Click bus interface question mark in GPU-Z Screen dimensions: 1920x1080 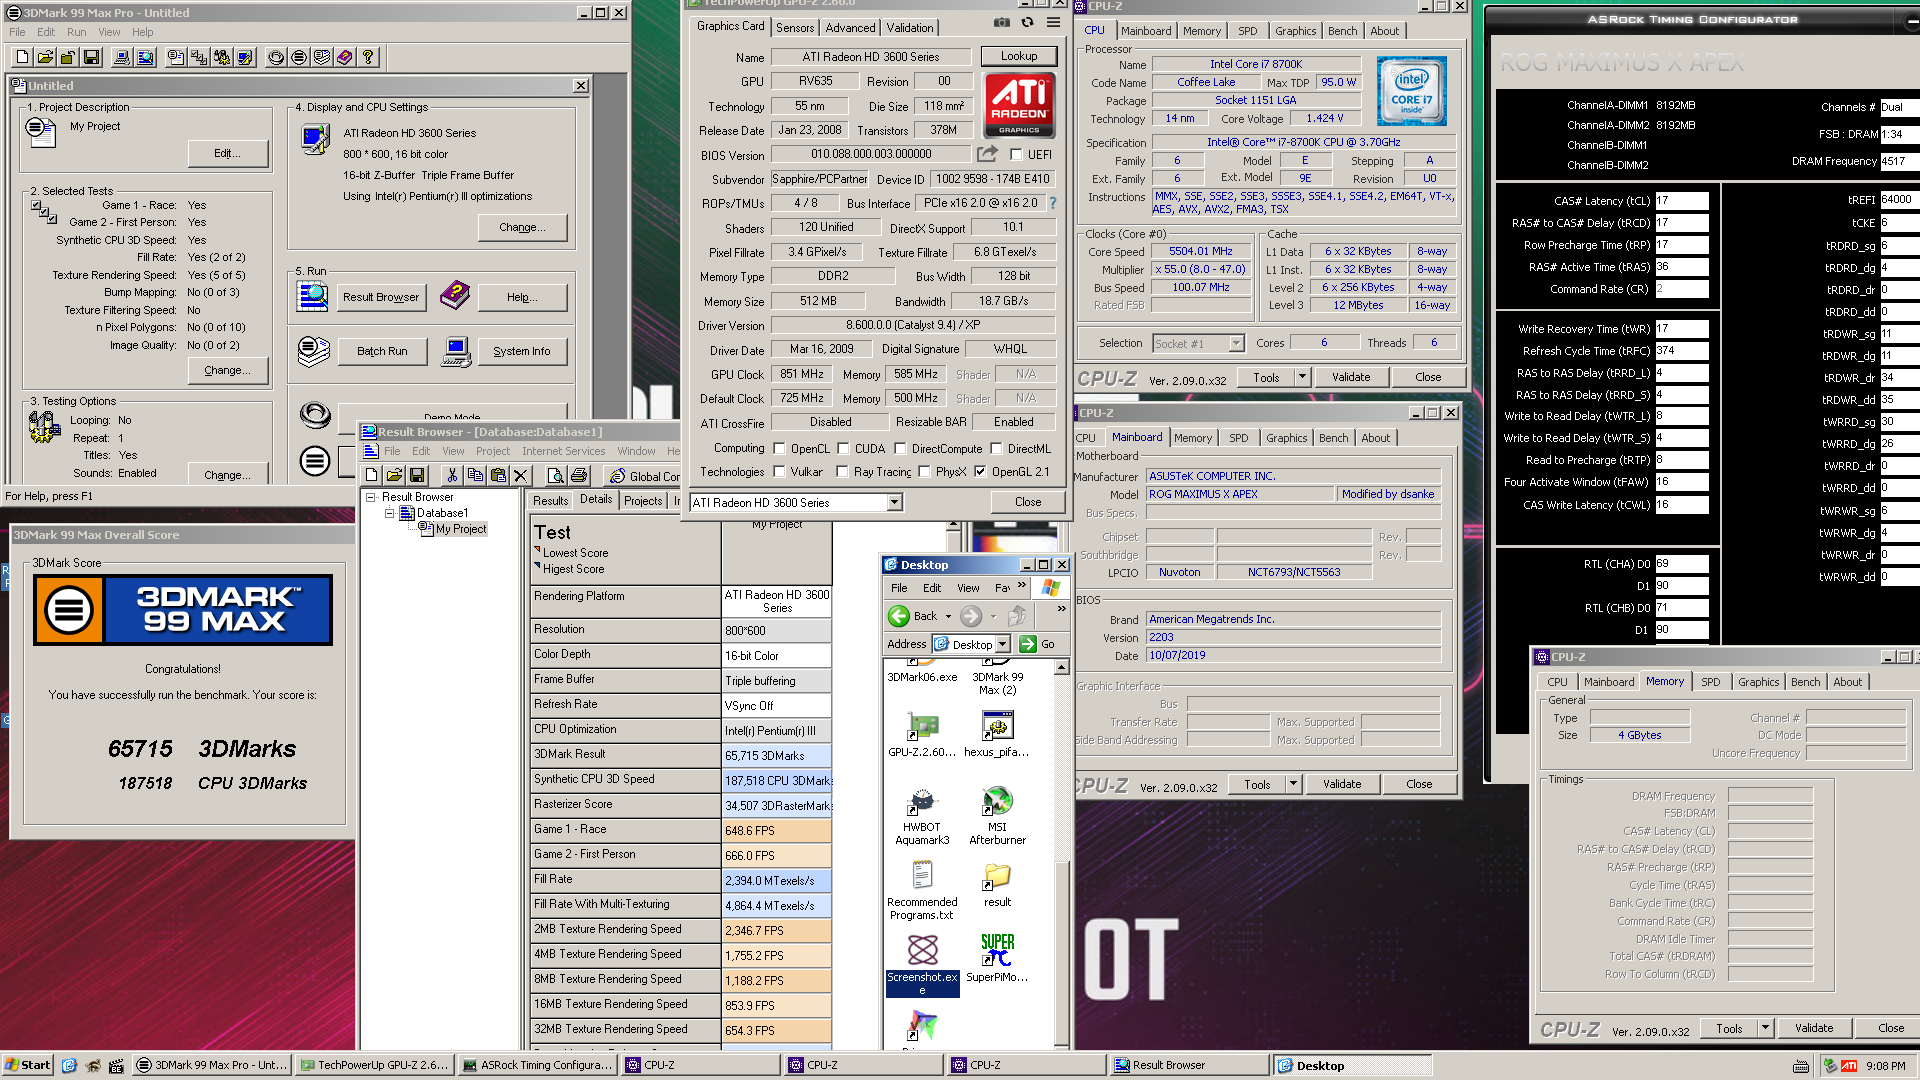pos(1052,203)
